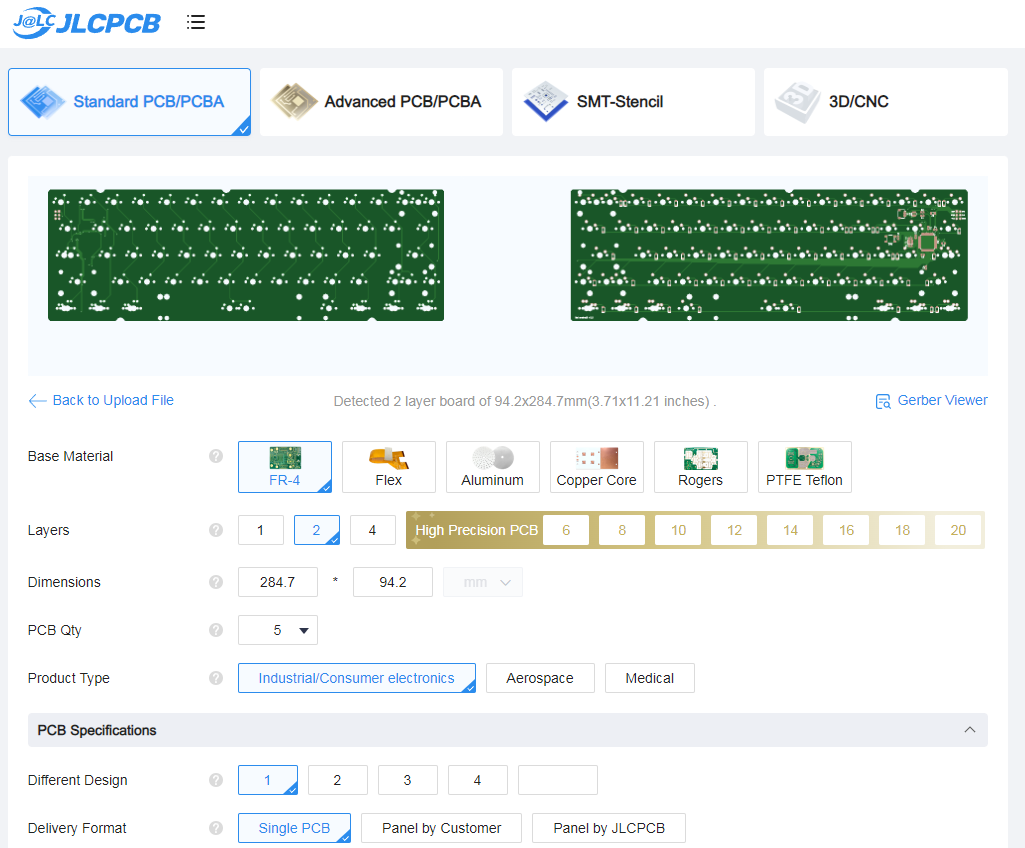Choose 16 layers High Precision PCB
Image resolution: width=1025 pixels, height=848 pixels.
point(847,530)
